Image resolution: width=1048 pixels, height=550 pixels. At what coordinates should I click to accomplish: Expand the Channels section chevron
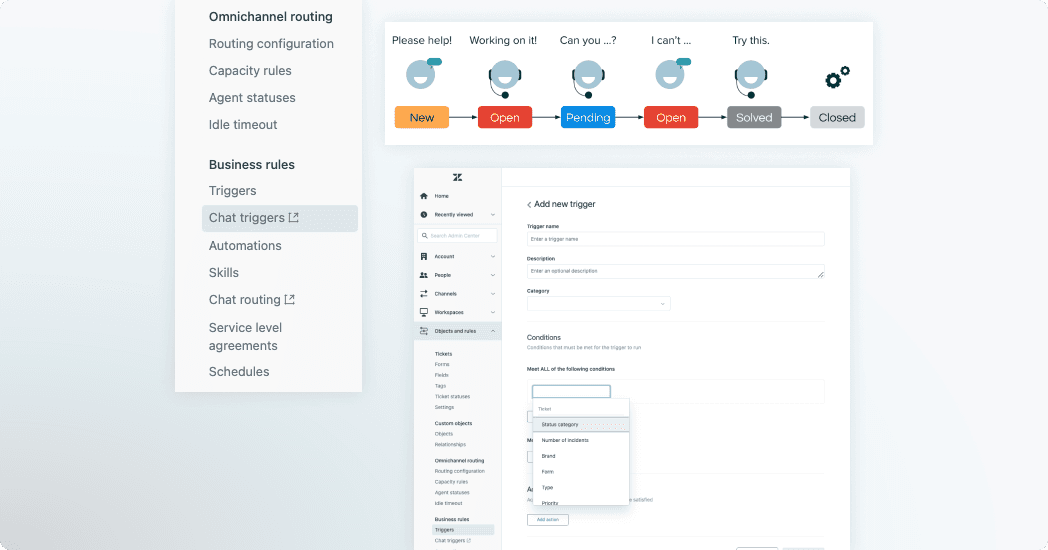(493, 294)
